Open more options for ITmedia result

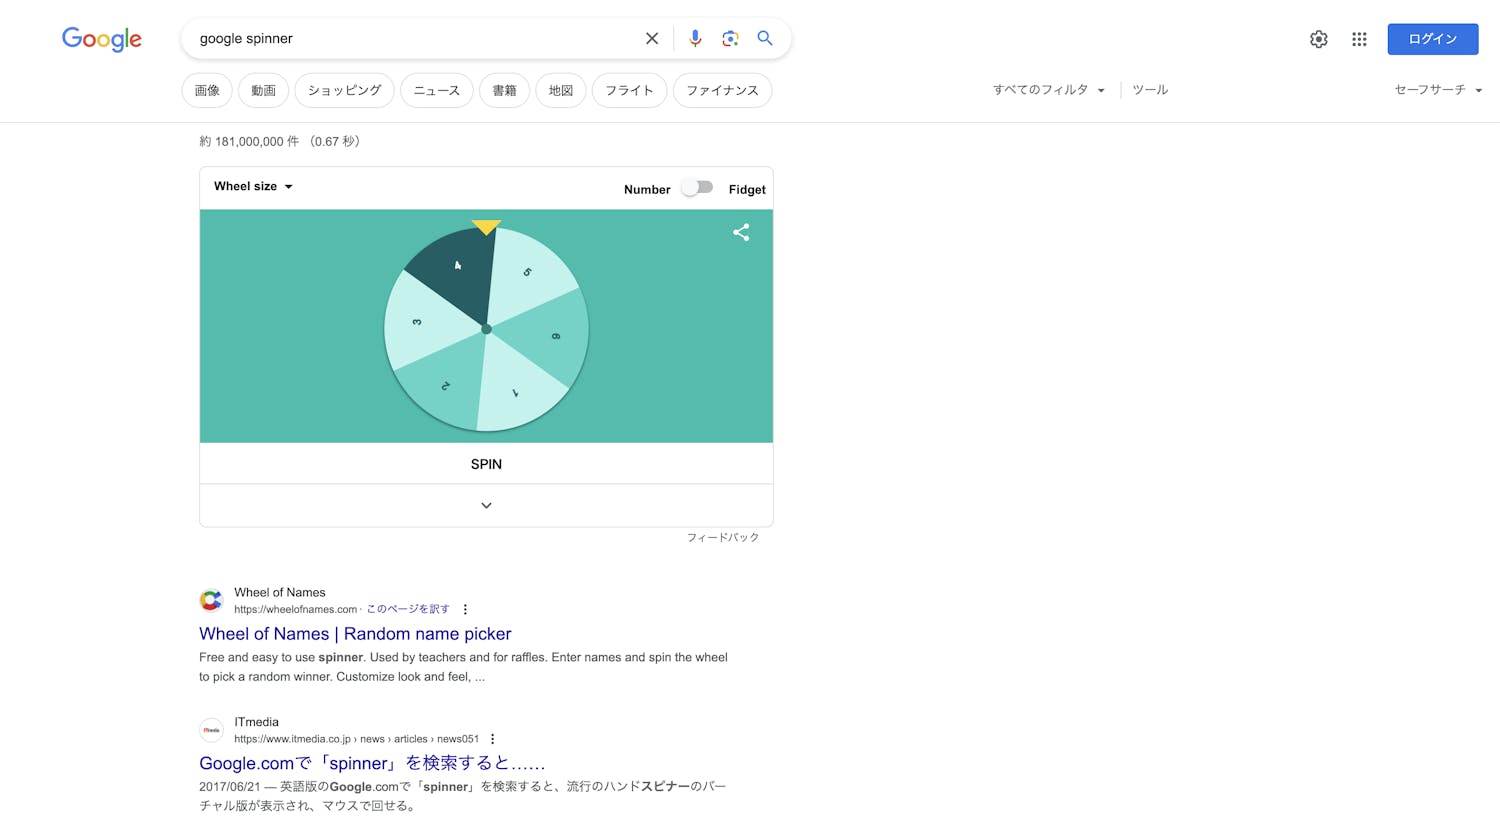coord(492,739)
